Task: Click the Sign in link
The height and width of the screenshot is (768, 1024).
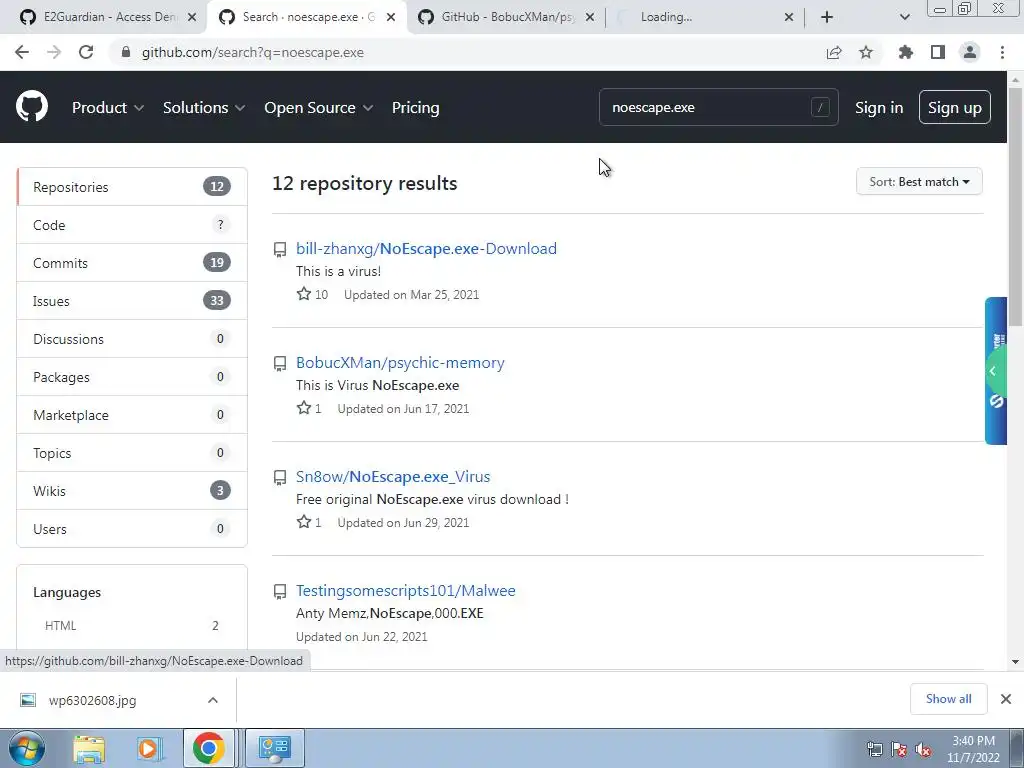Action: pyautogui.click(x=879, y=108)
